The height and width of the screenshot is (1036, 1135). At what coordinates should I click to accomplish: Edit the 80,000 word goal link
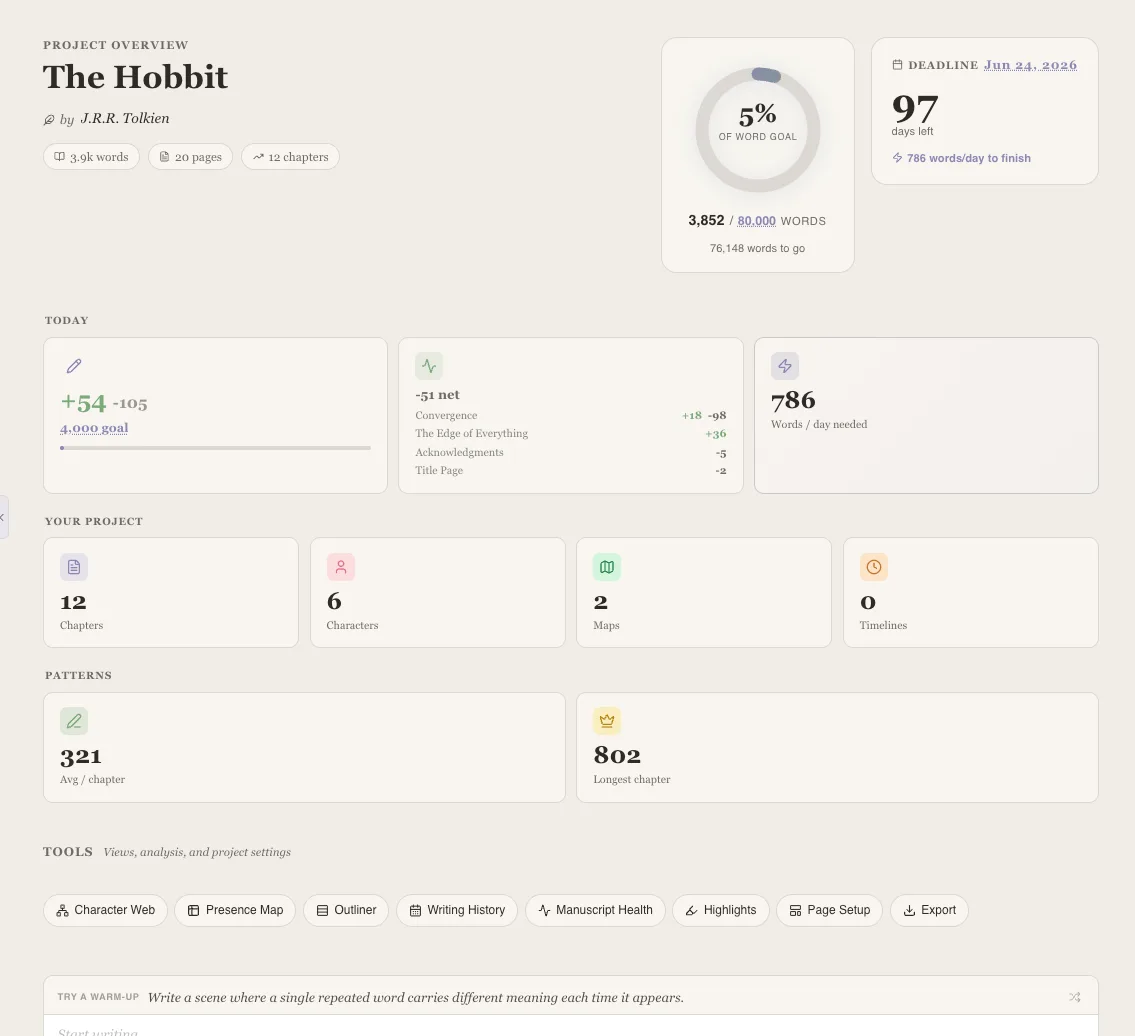(756, 221)
